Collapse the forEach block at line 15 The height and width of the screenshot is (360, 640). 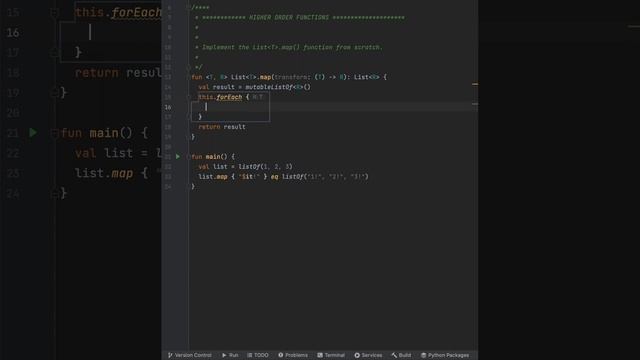(x=189, y=97)
